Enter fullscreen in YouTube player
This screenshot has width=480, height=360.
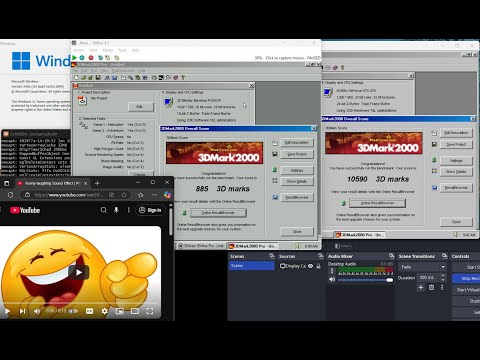pyautogui.click(x=150, y=311)
